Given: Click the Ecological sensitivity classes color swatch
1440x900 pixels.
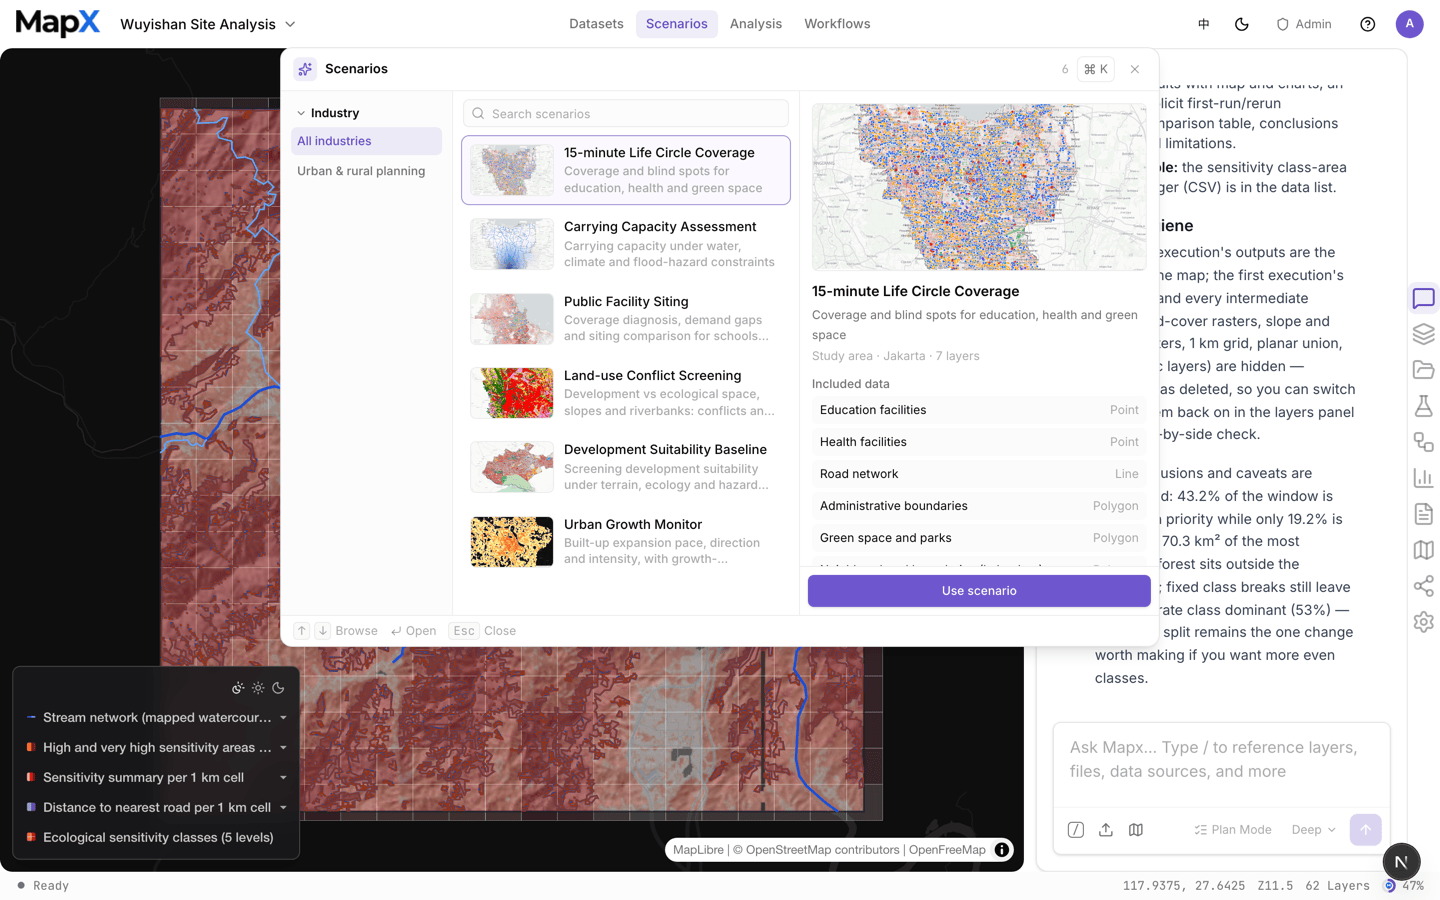Looking at the screenshot, I should tap(31, 837).
